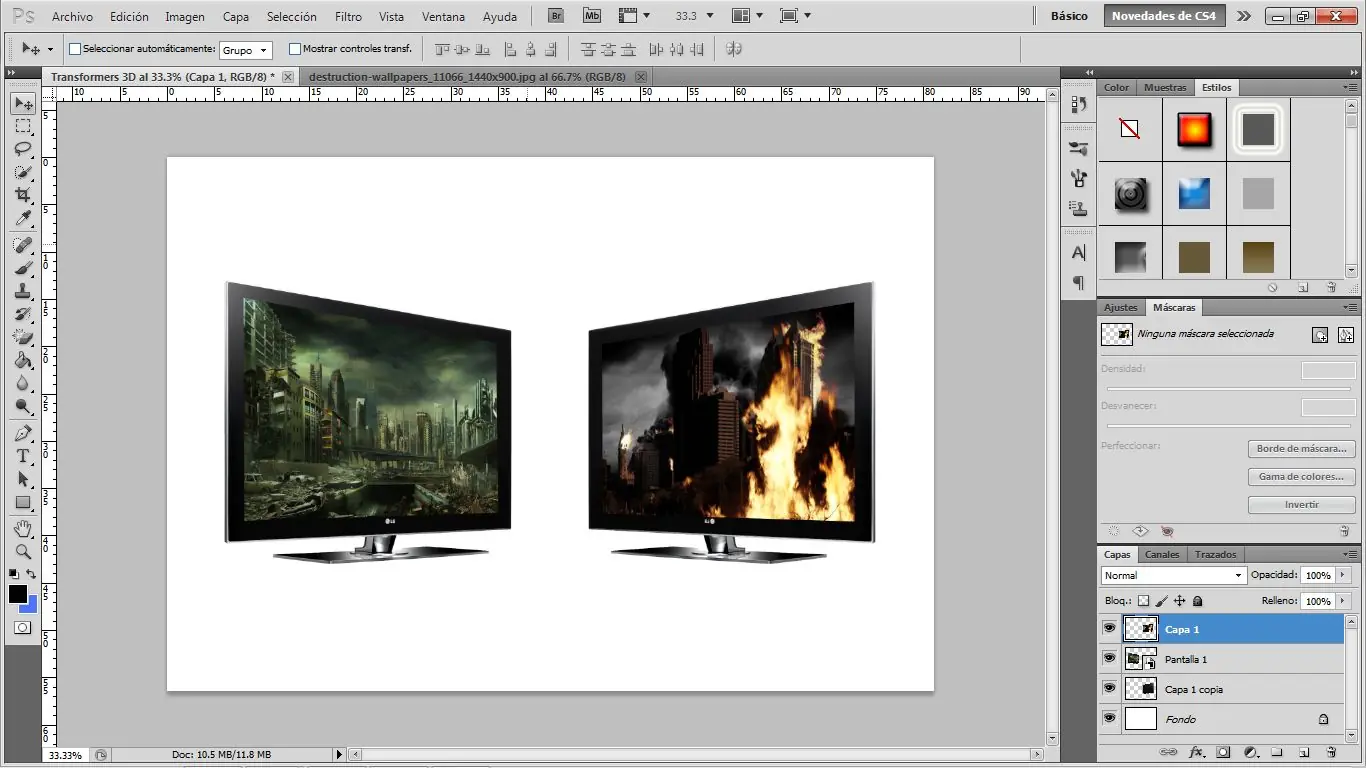Enable Seleccionar automáticamente checkbox
1366x768 pixels.
click(x=75, y=49)
